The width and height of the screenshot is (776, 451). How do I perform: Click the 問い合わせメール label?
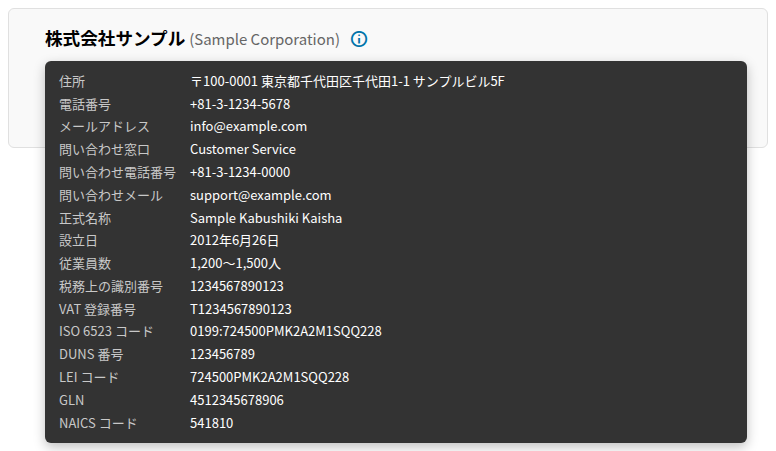click(111, 196)
